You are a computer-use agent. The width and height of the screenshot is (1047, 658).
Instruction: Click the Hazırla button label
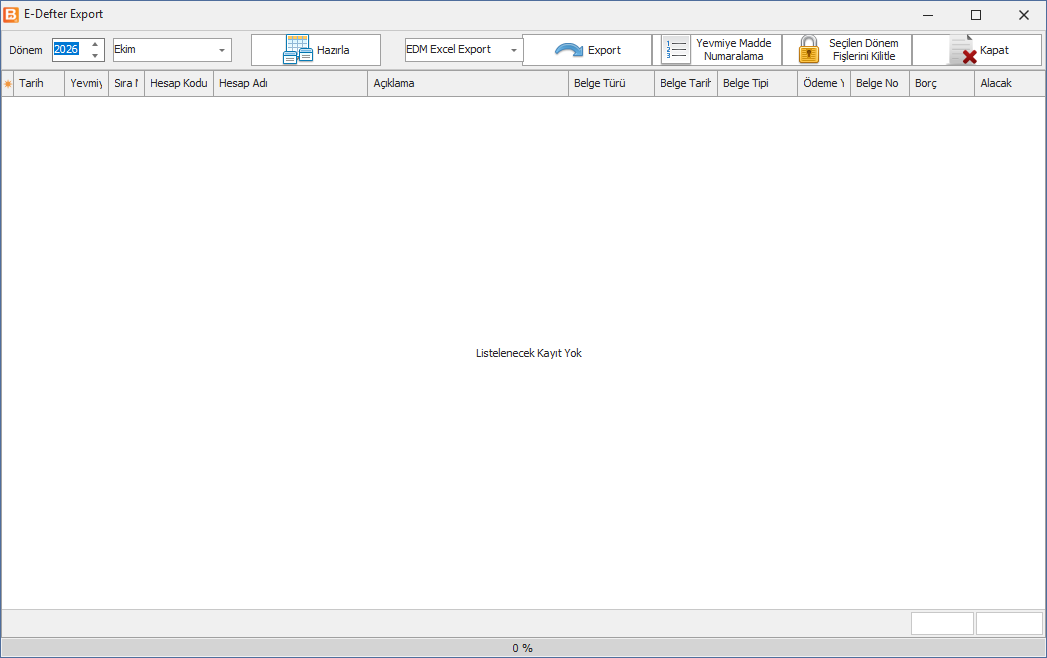[333, 50]
